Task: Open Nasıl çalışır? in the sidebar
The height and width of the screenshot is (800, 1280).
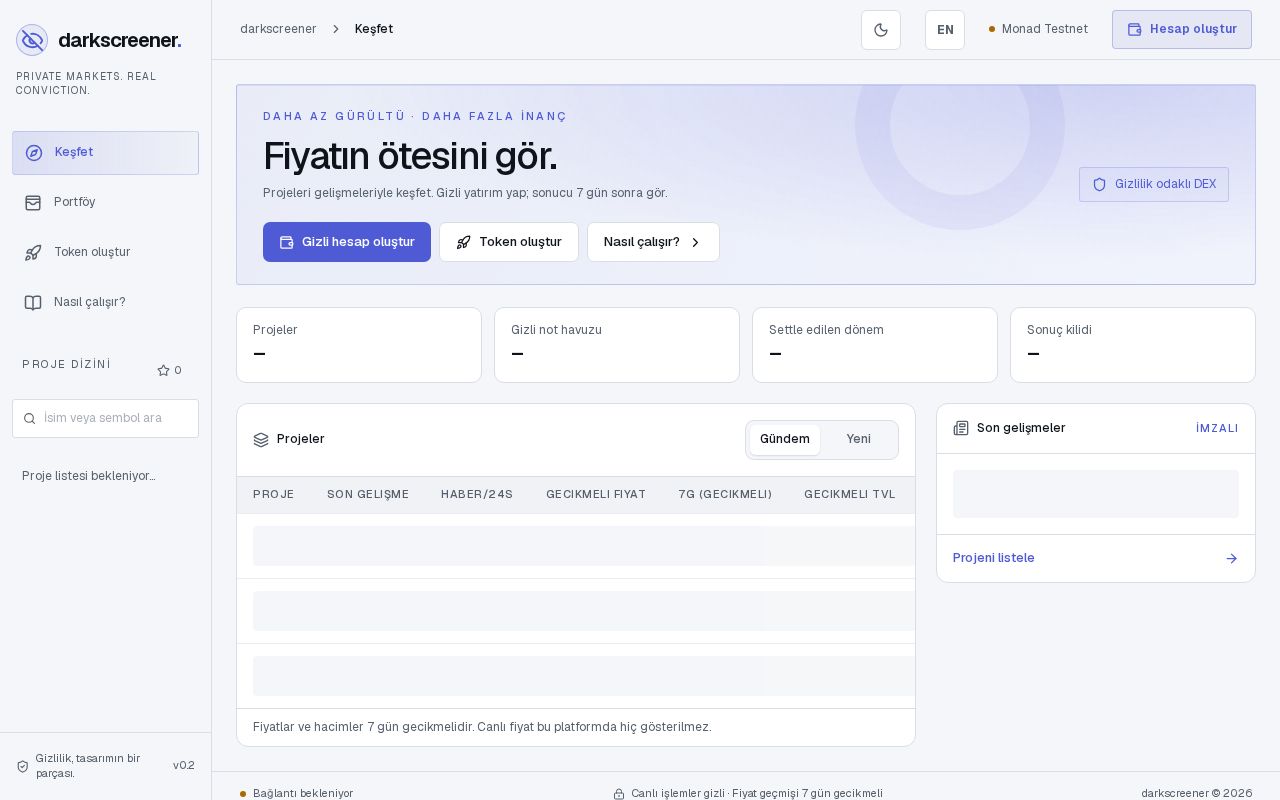Action: (105, 303)
